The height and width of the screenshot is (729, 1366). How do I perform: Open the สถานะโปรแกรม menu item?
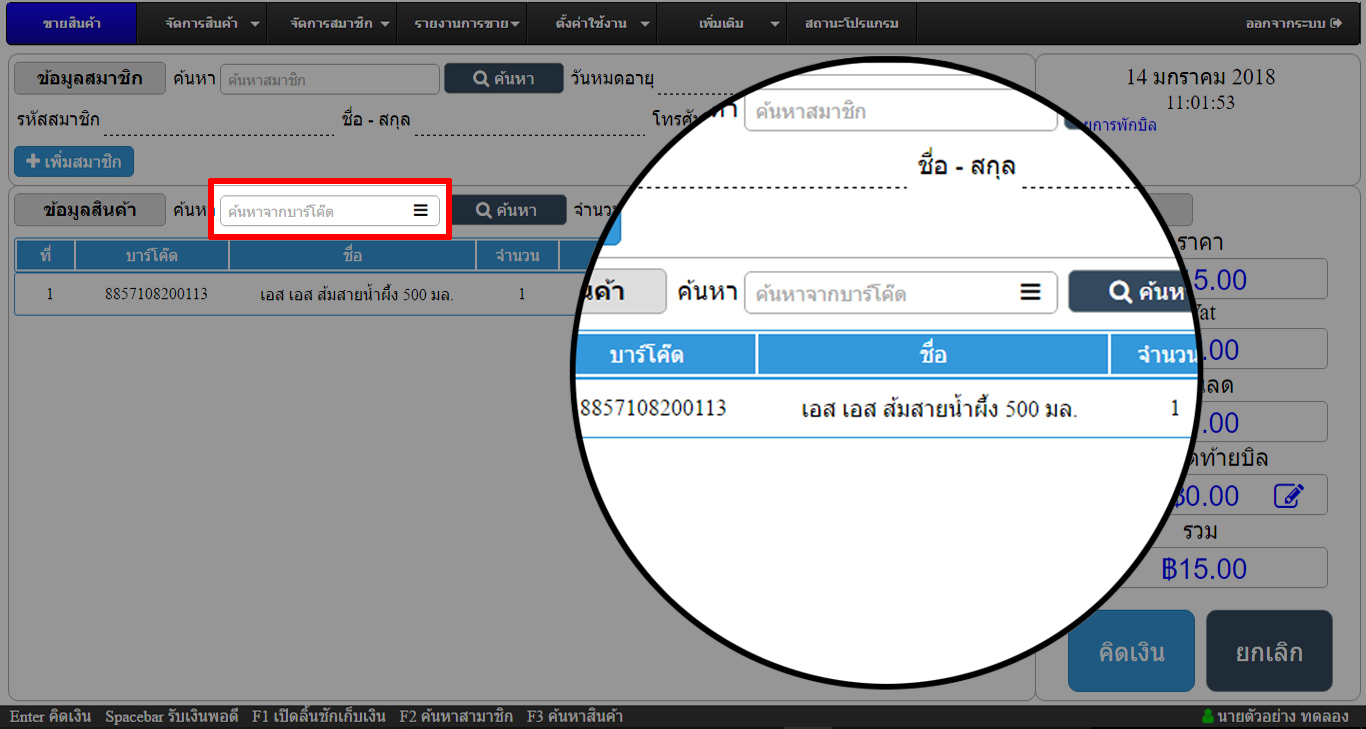click(x=851, y=23)
